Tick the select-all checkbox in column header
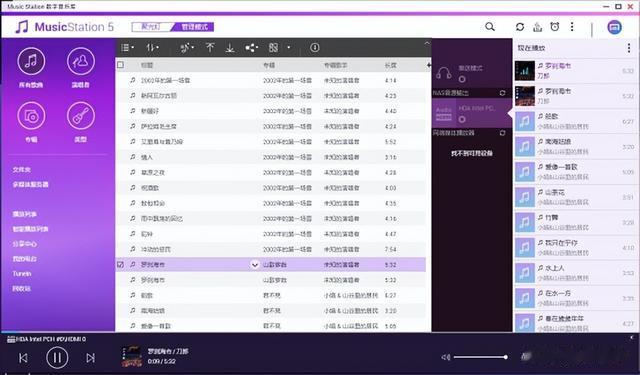640x375 pixels. click(x=120, y=65)
